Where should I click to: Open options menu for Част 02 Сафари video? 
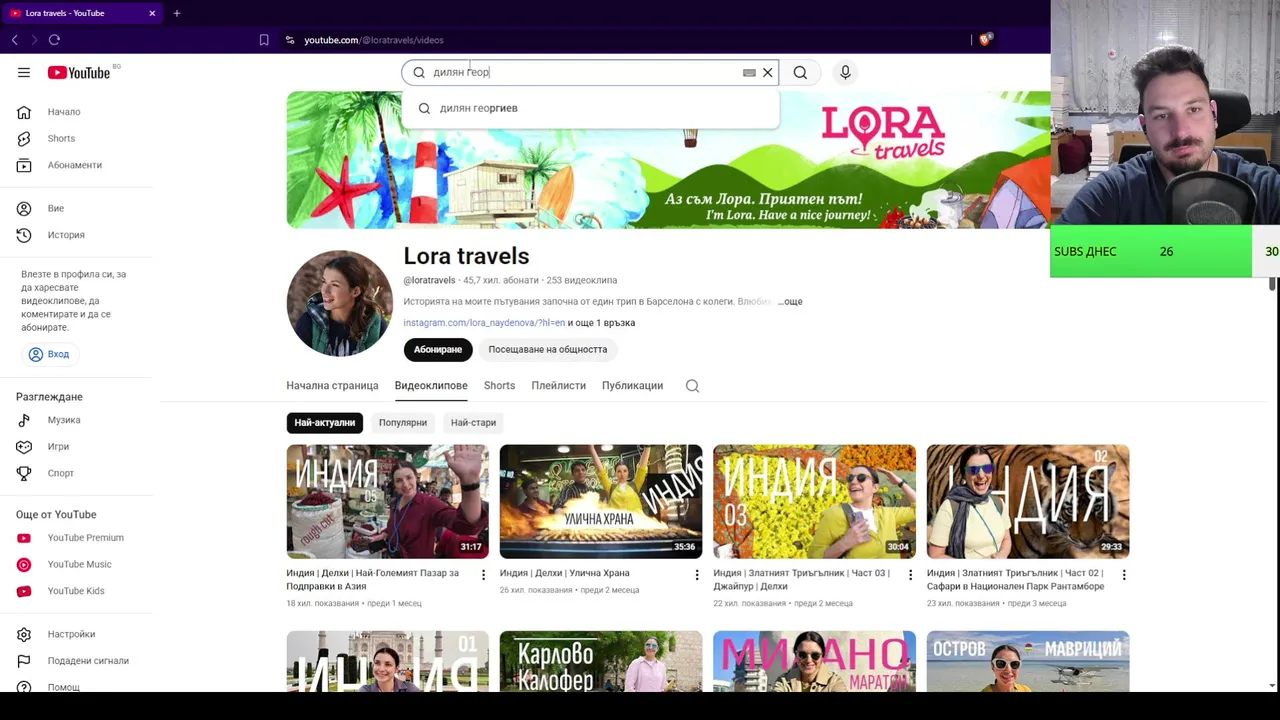[1124, 575]
